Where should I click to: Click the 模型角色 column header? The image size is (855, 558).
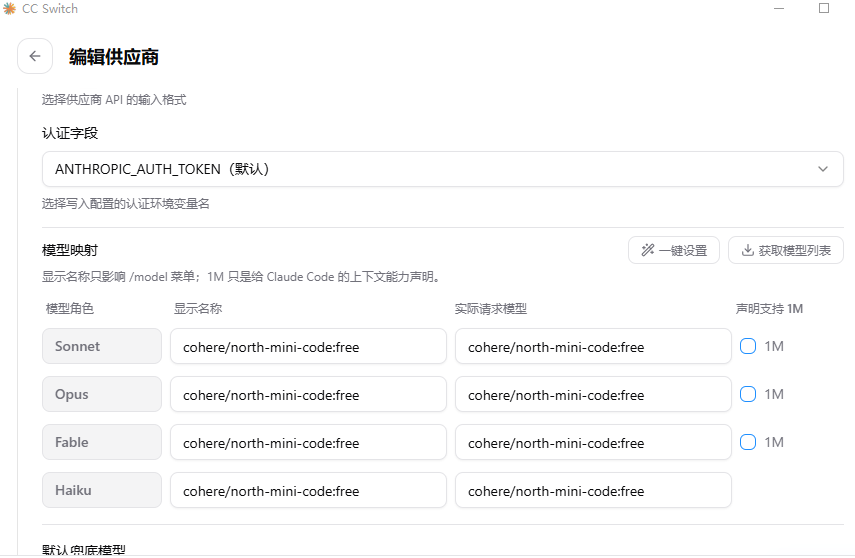click(x=70, y=309)
